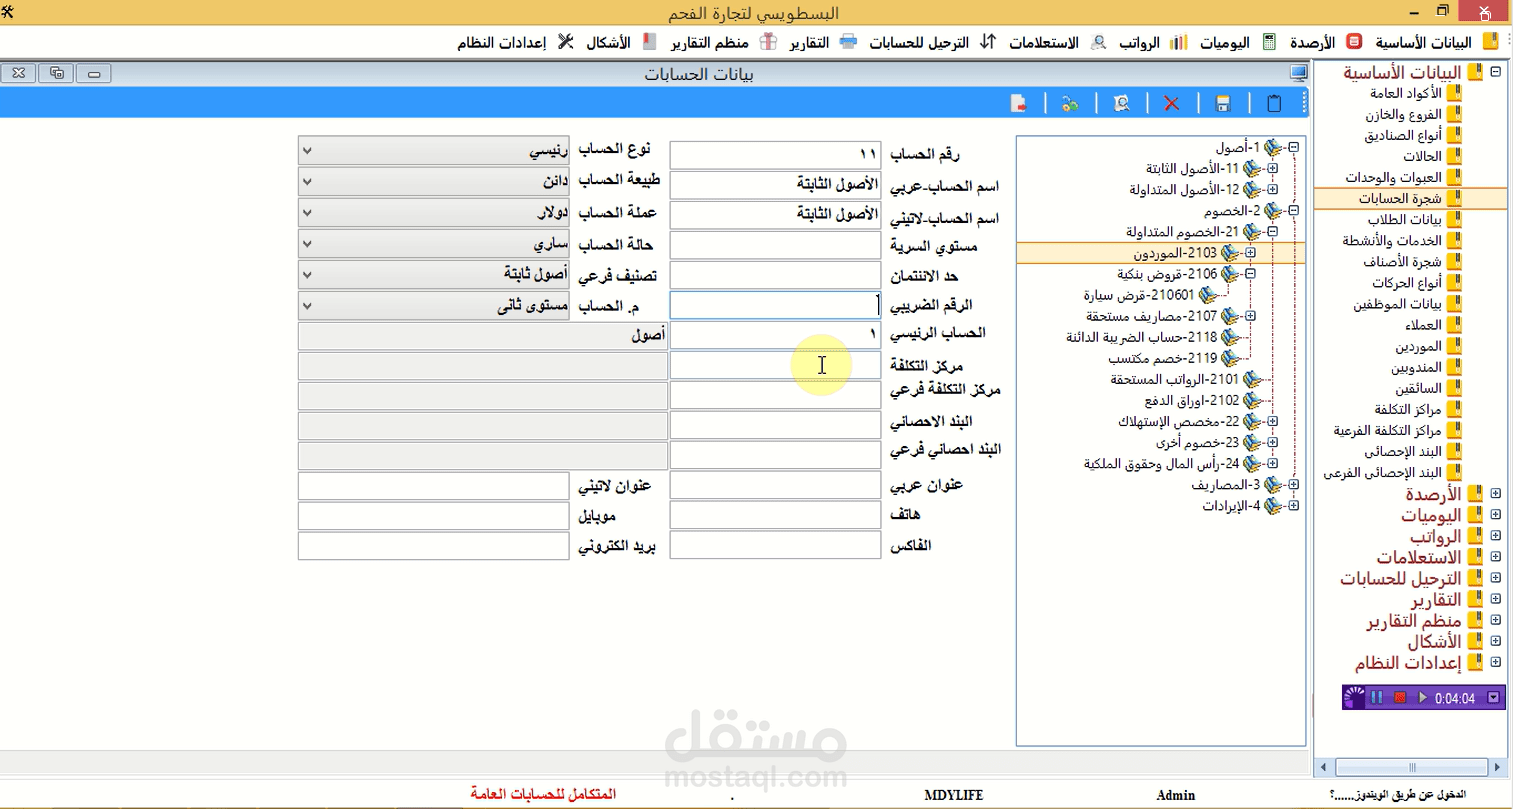
Task: Click the new record clipboard toolbar icon
Action: (1274, 104)
